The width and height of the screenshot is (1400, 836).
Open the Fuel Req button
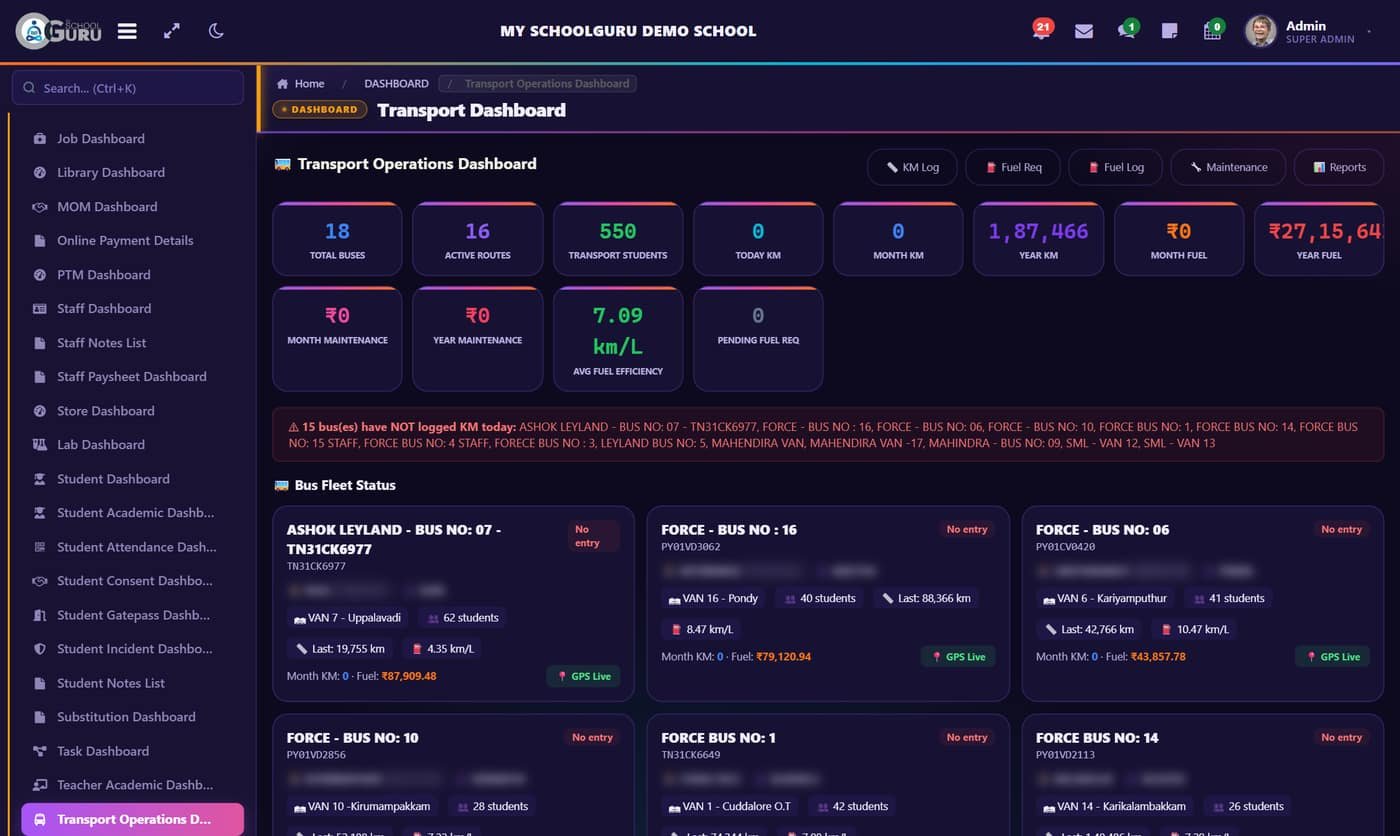click(1013, 167)
